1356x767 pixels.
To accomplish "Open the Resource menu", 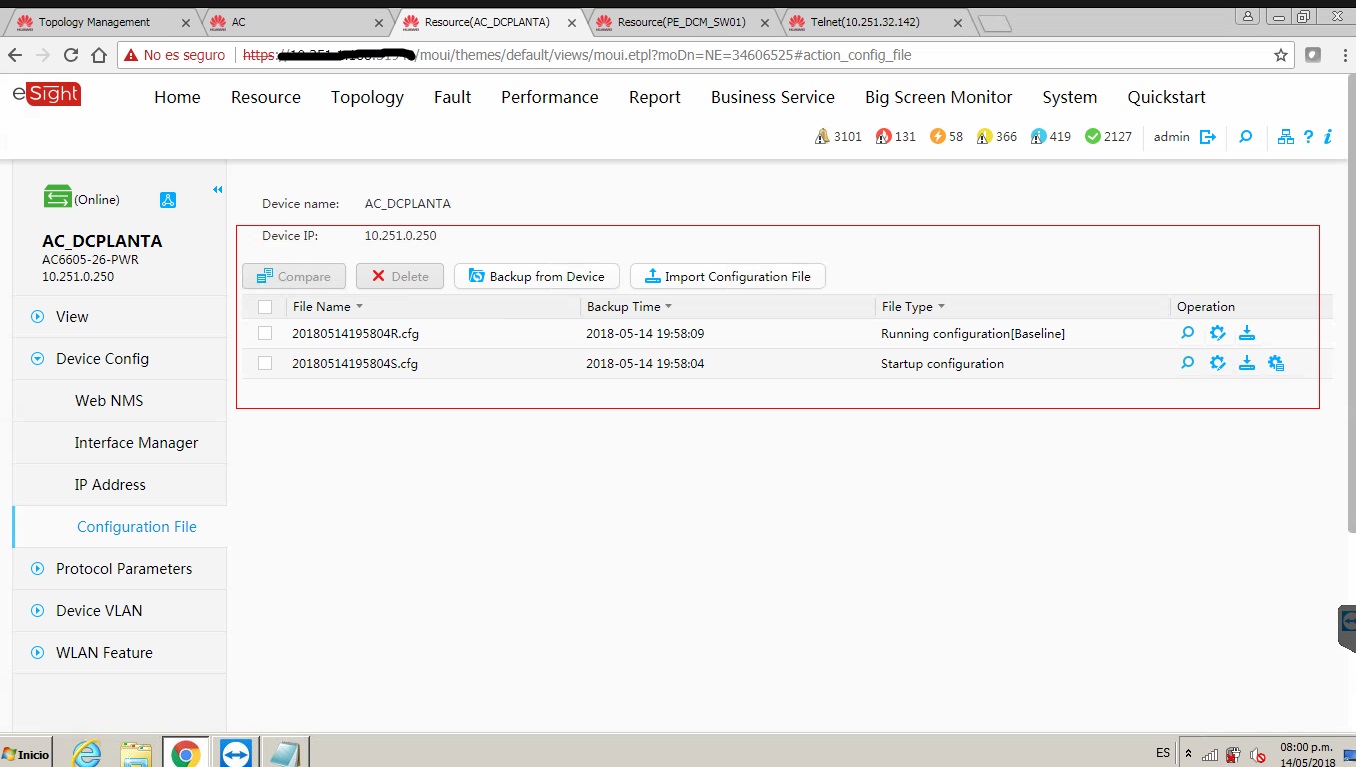I will point(266,97).
